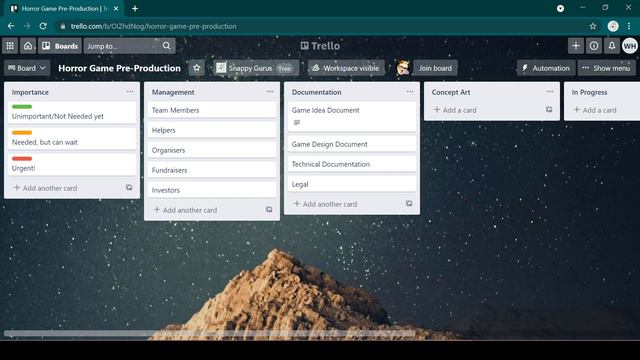The width and height of the screenshot is (640, 360).
Task: Click the red label on Urgent card
Action: point(22,158)
